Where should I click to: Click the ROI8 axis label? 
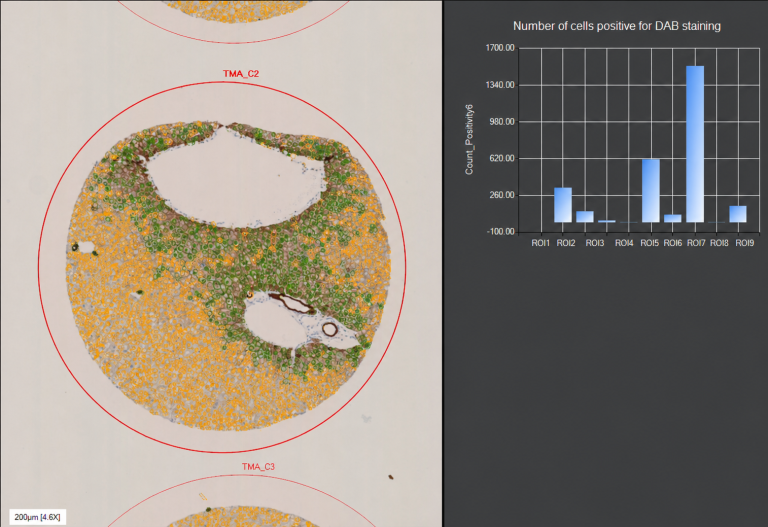[x=719, y=243]
